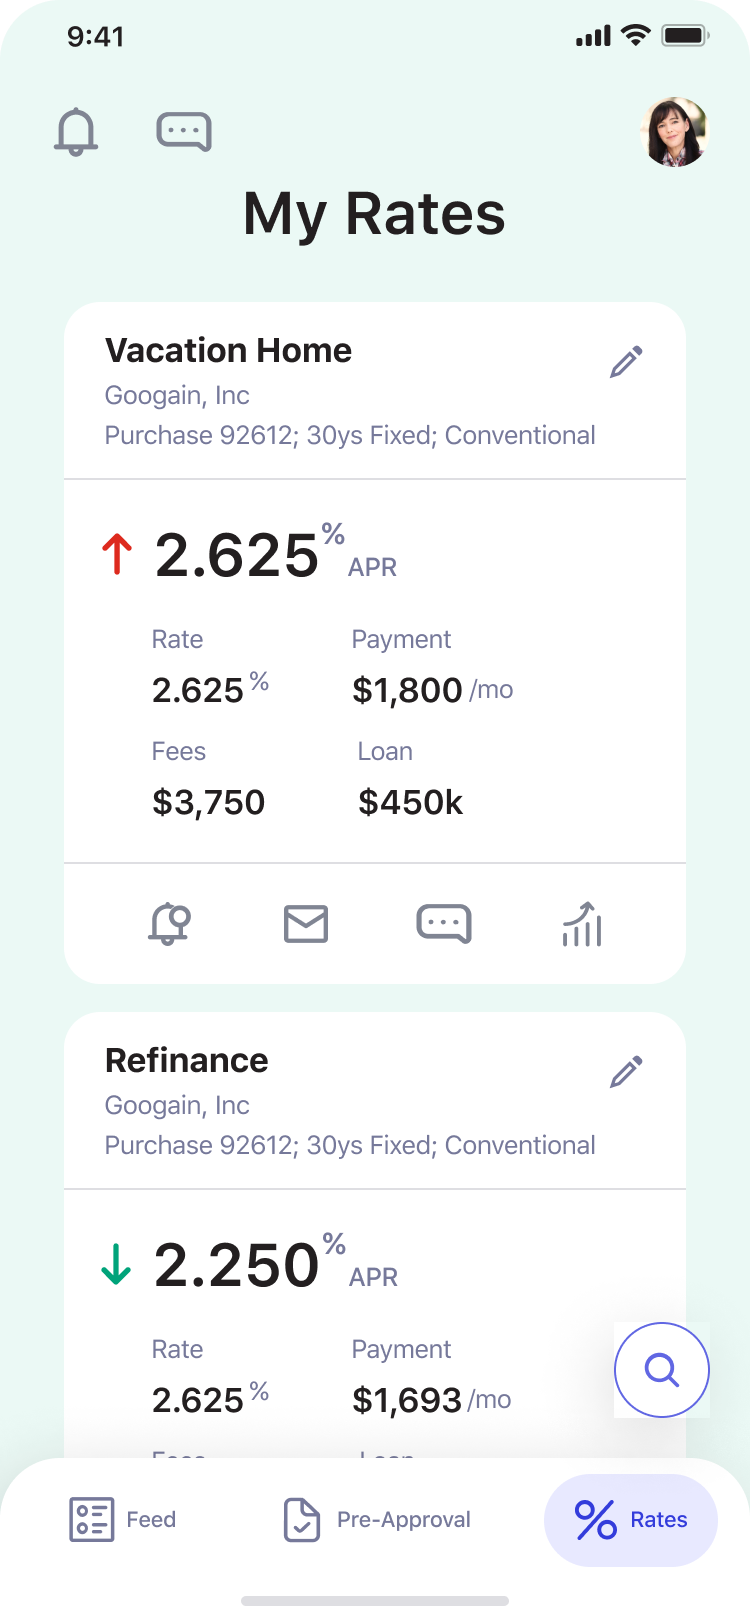
Task: Switch to the Feed tab
Action: coord(122,1520)
